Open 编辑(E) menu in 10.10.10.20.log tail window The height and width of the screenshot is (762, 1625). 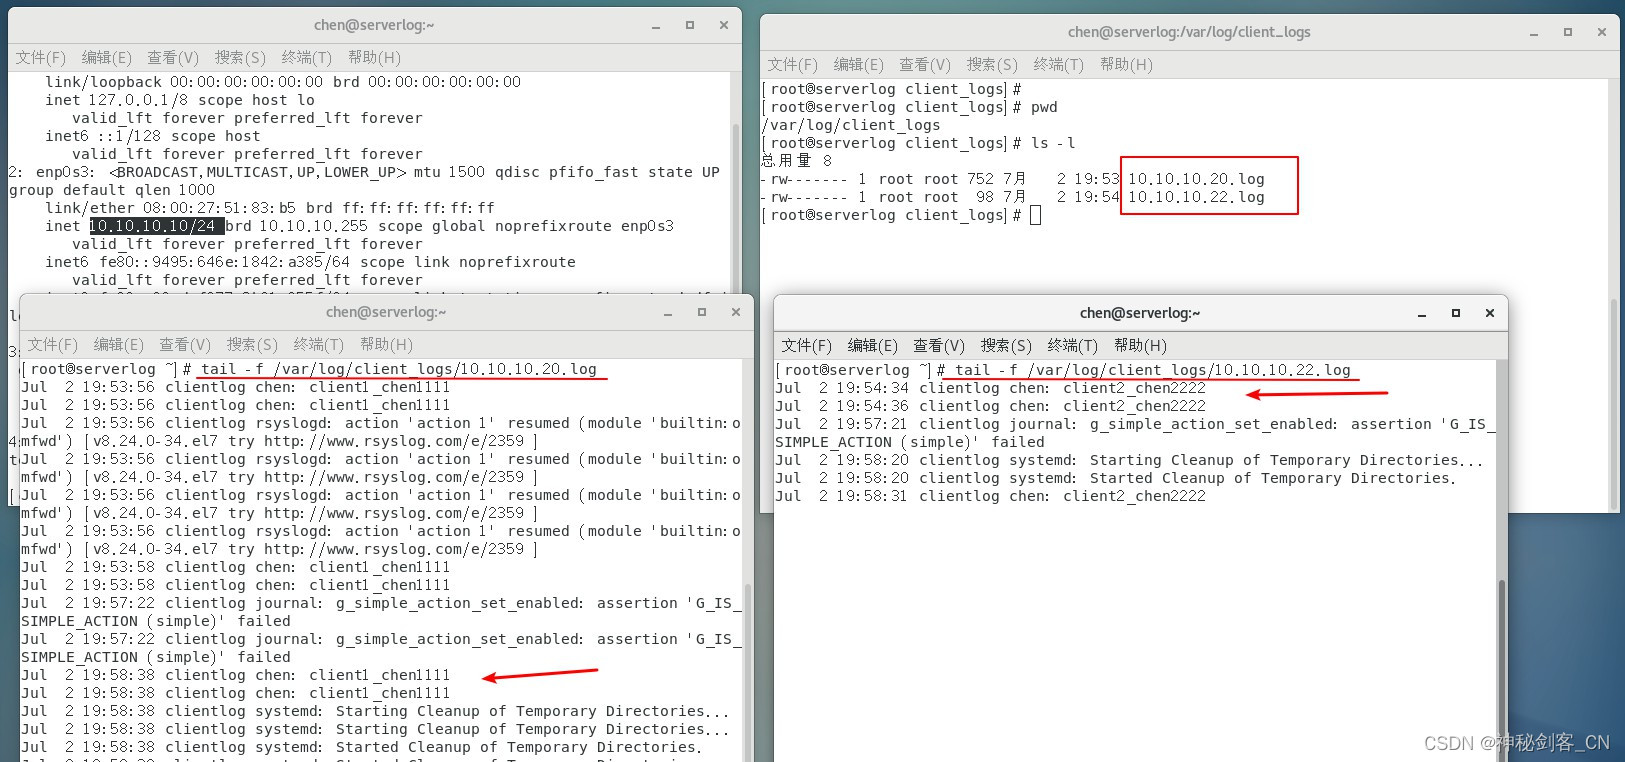[119, 344]
